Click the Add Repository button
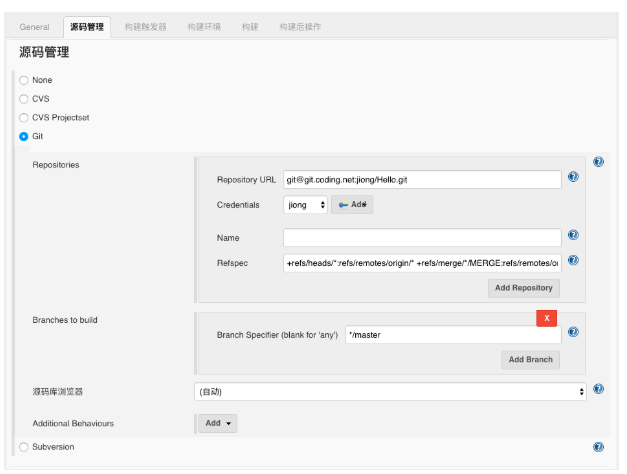Image resolution: width=627 pixels, height=474 pixels. [x=524, y=288]
